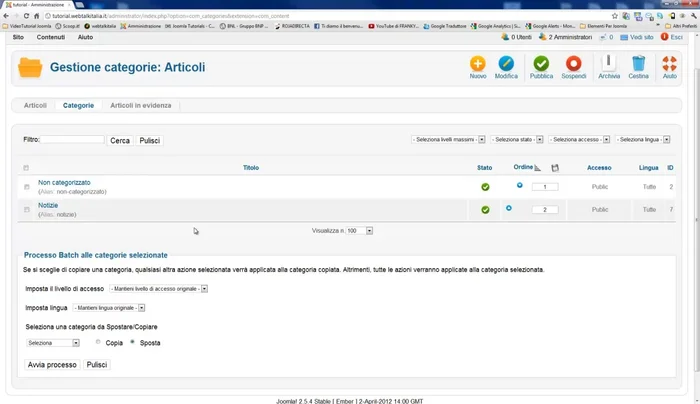Screen dimensions: 700x404
Task: Open the Non categorizzato category link
Action: [x=64, y=183]
